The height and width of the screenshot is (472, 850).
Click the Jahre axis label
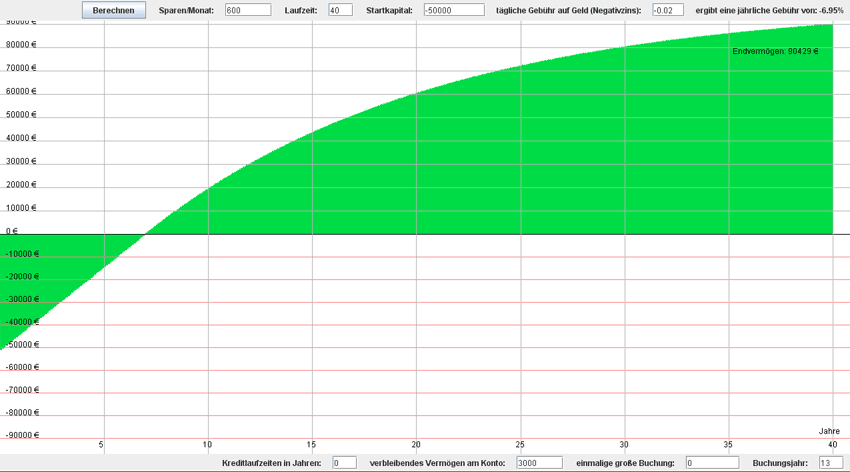pos(829,431)
